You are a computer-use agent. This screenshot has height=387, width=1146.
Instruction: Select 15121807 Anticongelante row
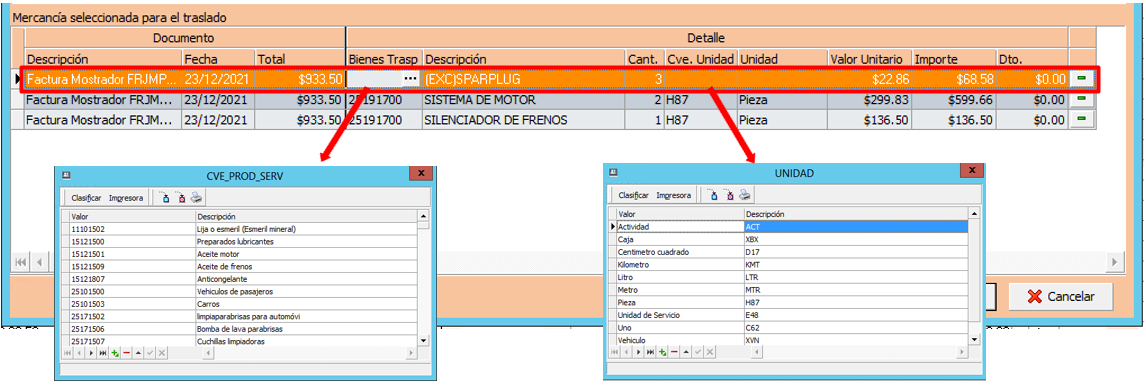241,279
